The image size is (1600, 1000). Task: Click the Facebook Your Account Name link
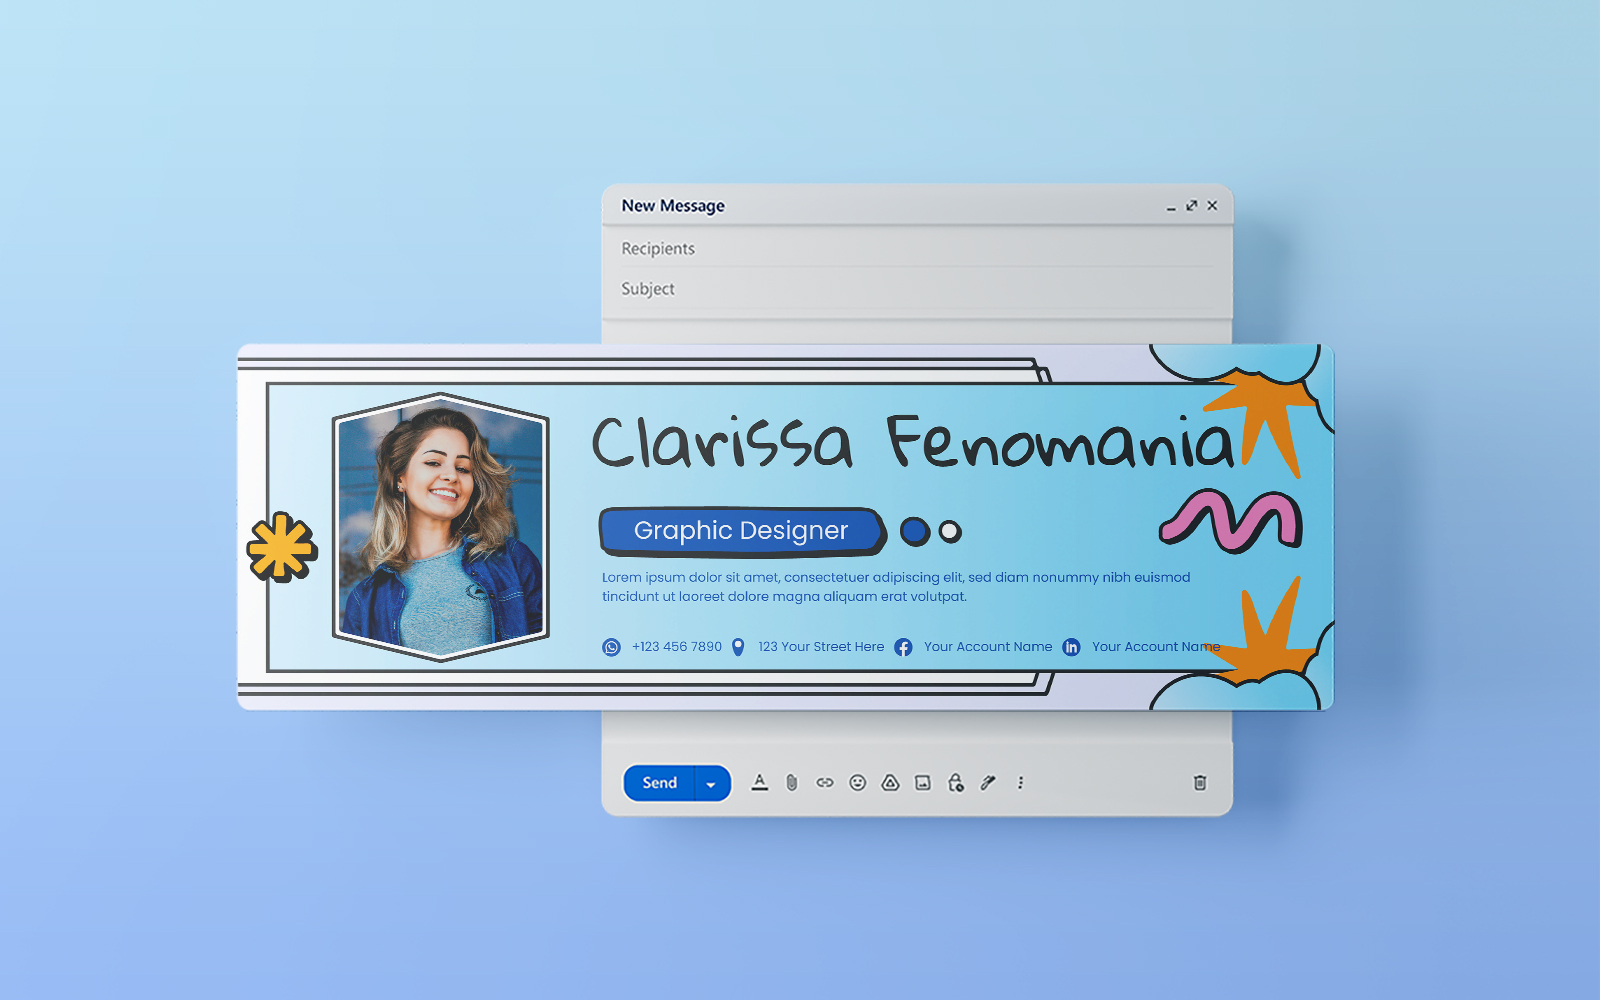point(987,647)
